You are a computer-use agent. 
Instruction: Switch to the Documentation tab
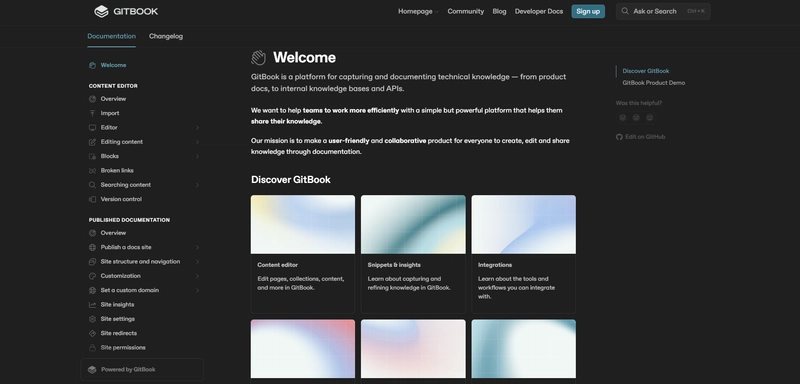pos(111,36)
